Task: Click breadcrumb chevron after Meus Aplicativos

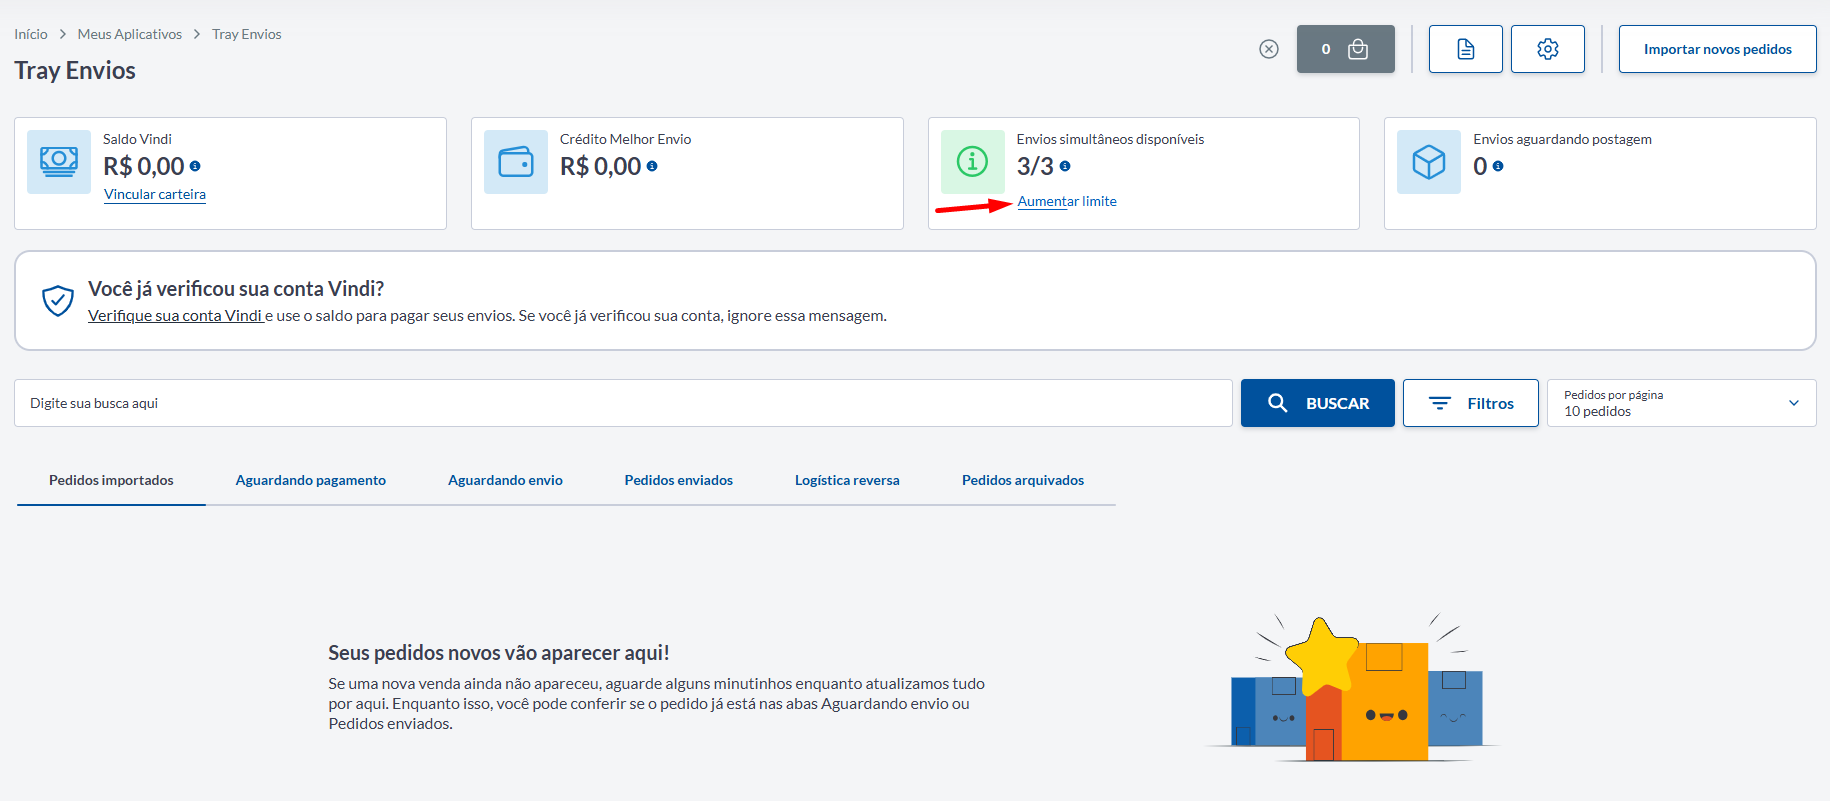Action: click(197, 34)
